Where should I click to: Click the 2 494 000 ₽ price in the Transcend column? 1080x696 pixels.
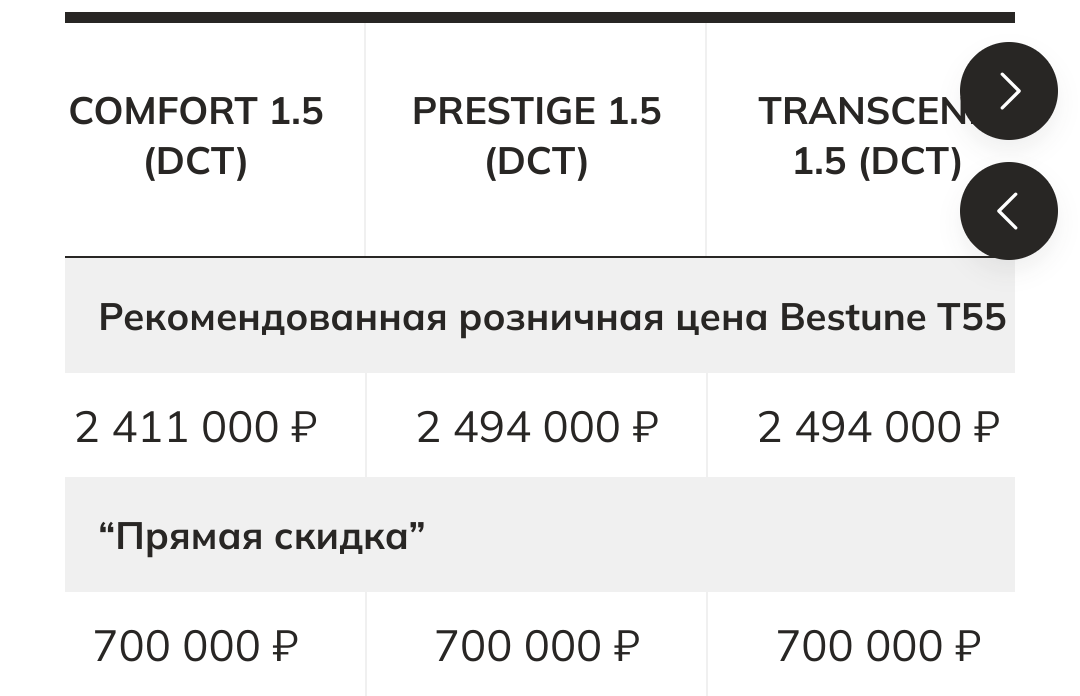tap(878, 427)
